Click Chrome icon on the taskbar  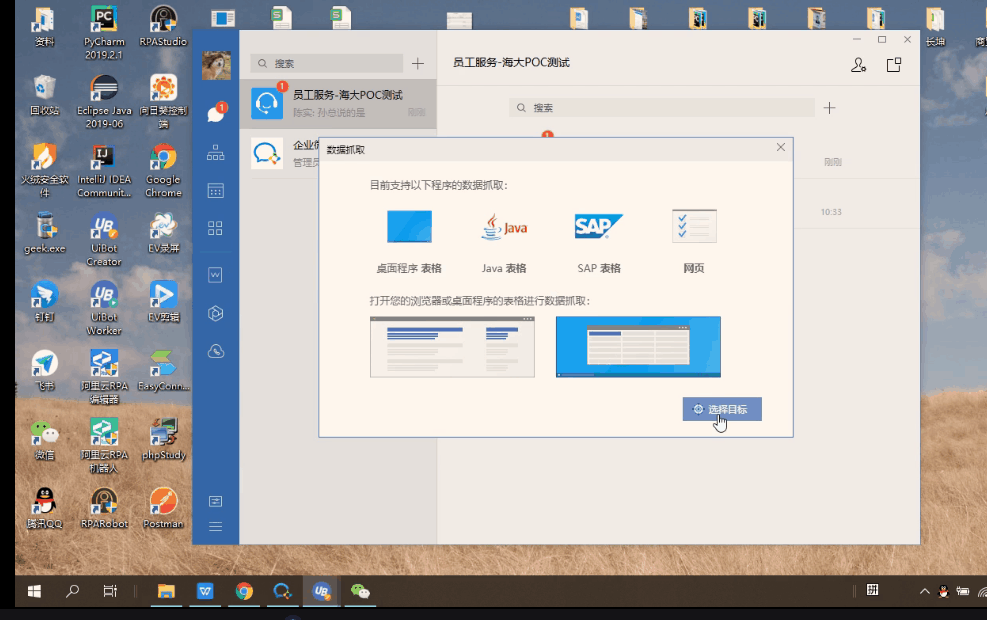click(x=244, y=591)
